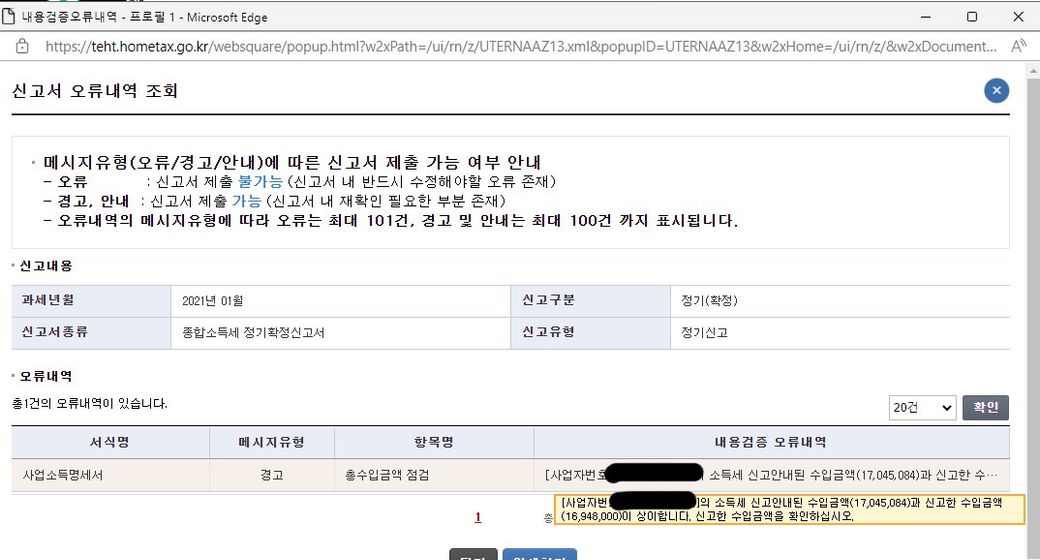Click the 내용검증 오류내역 column header
The height and width of the screenshot is (560, 1040).
(771, 442)
